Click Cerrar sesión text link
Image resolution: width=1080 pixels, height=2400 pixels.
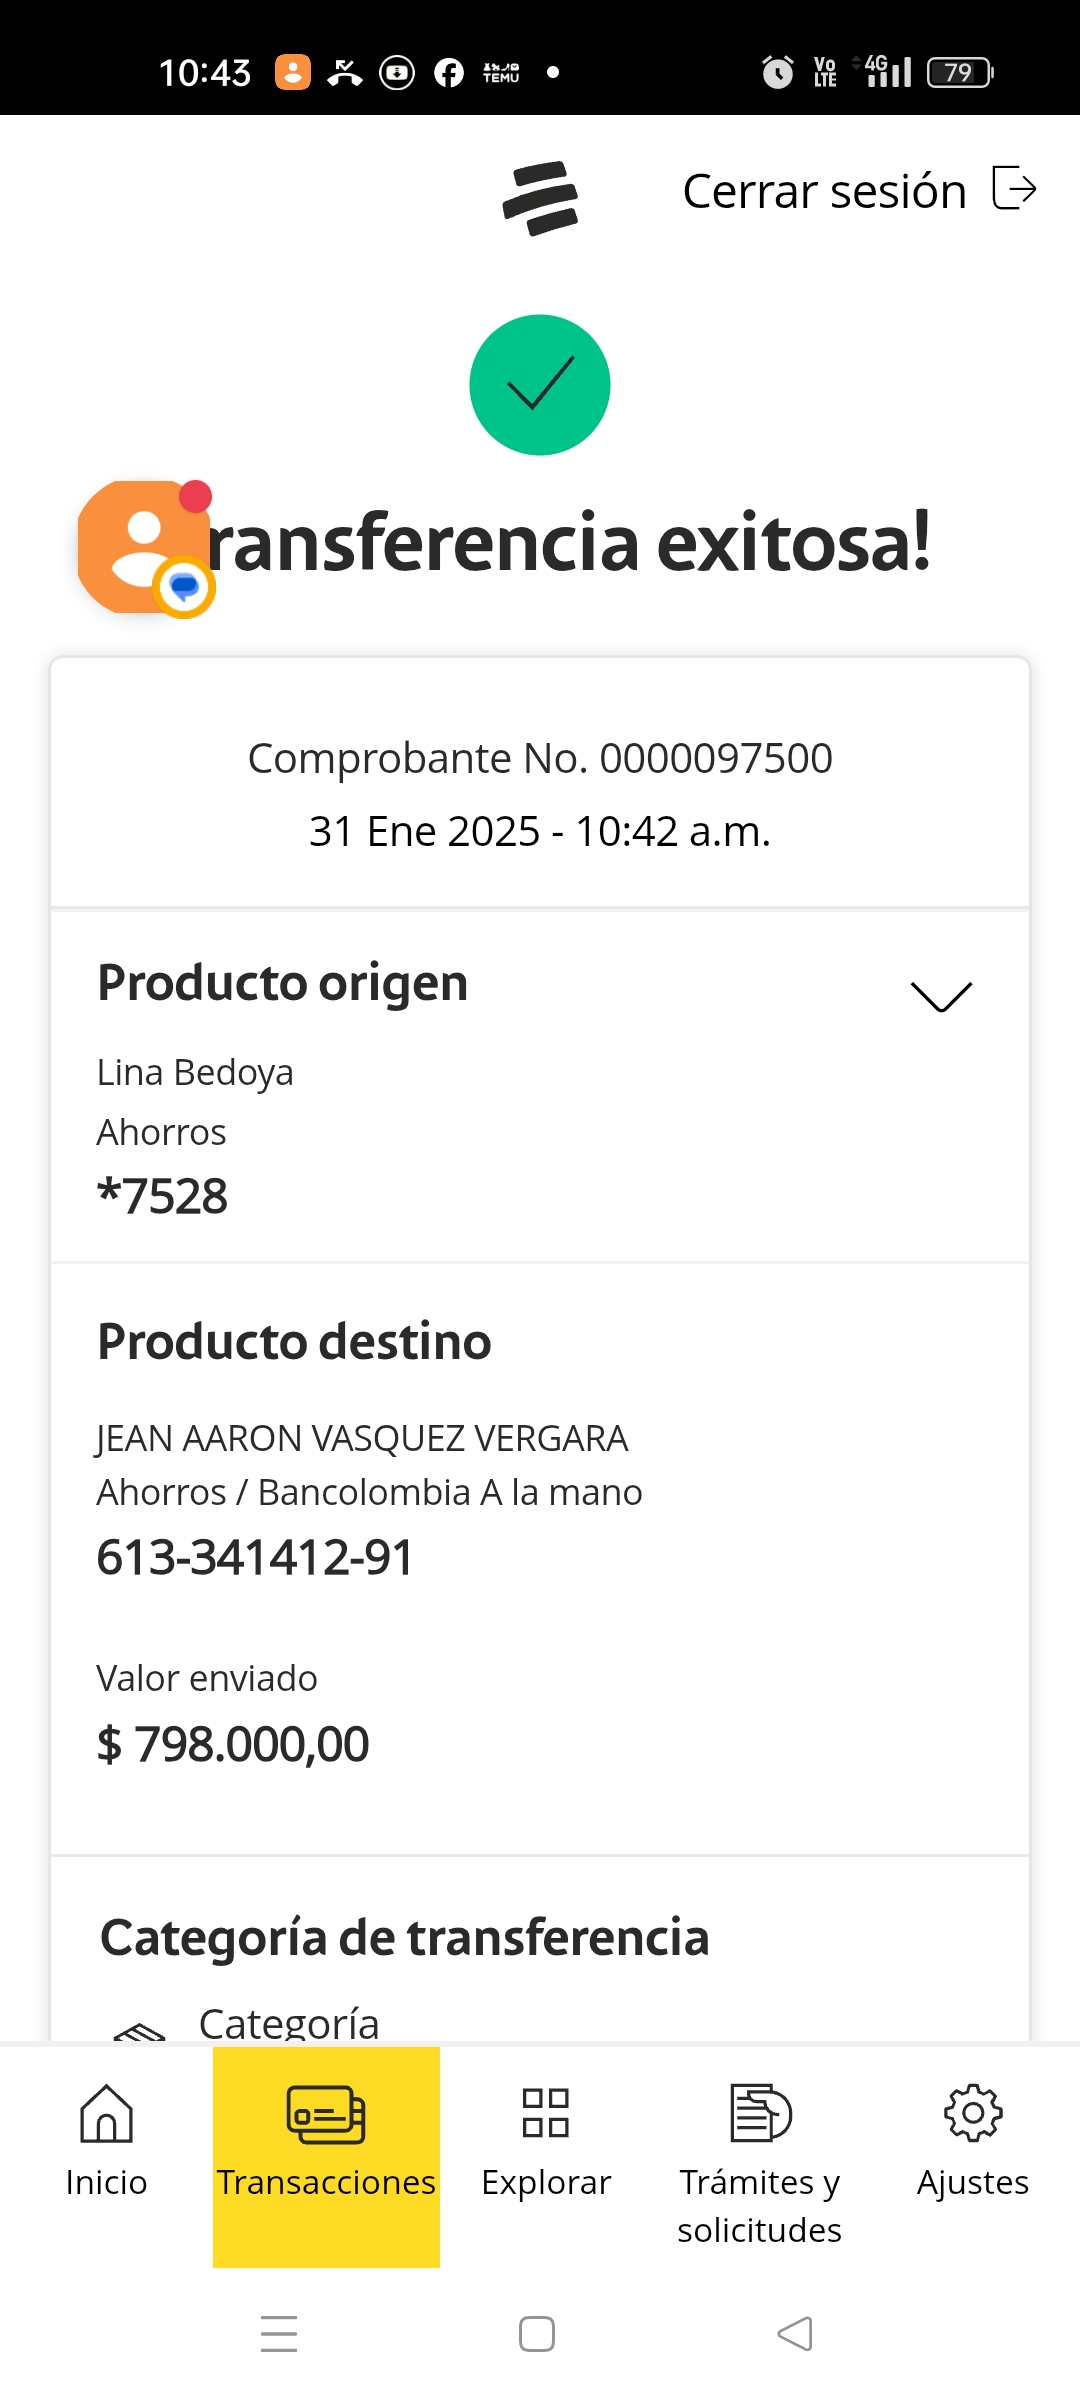[x=824, y=191]
